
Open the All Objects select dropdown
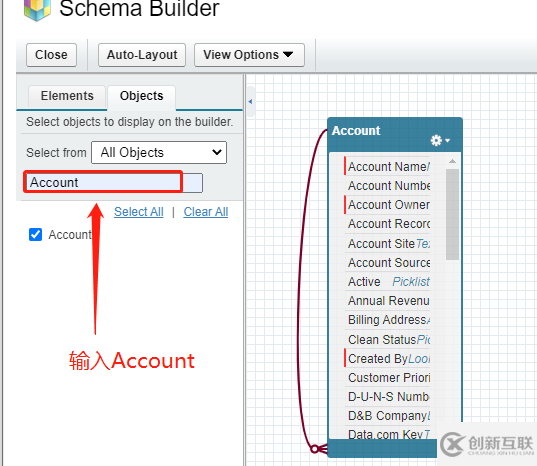pyautogui.click(x=159, y=153)
